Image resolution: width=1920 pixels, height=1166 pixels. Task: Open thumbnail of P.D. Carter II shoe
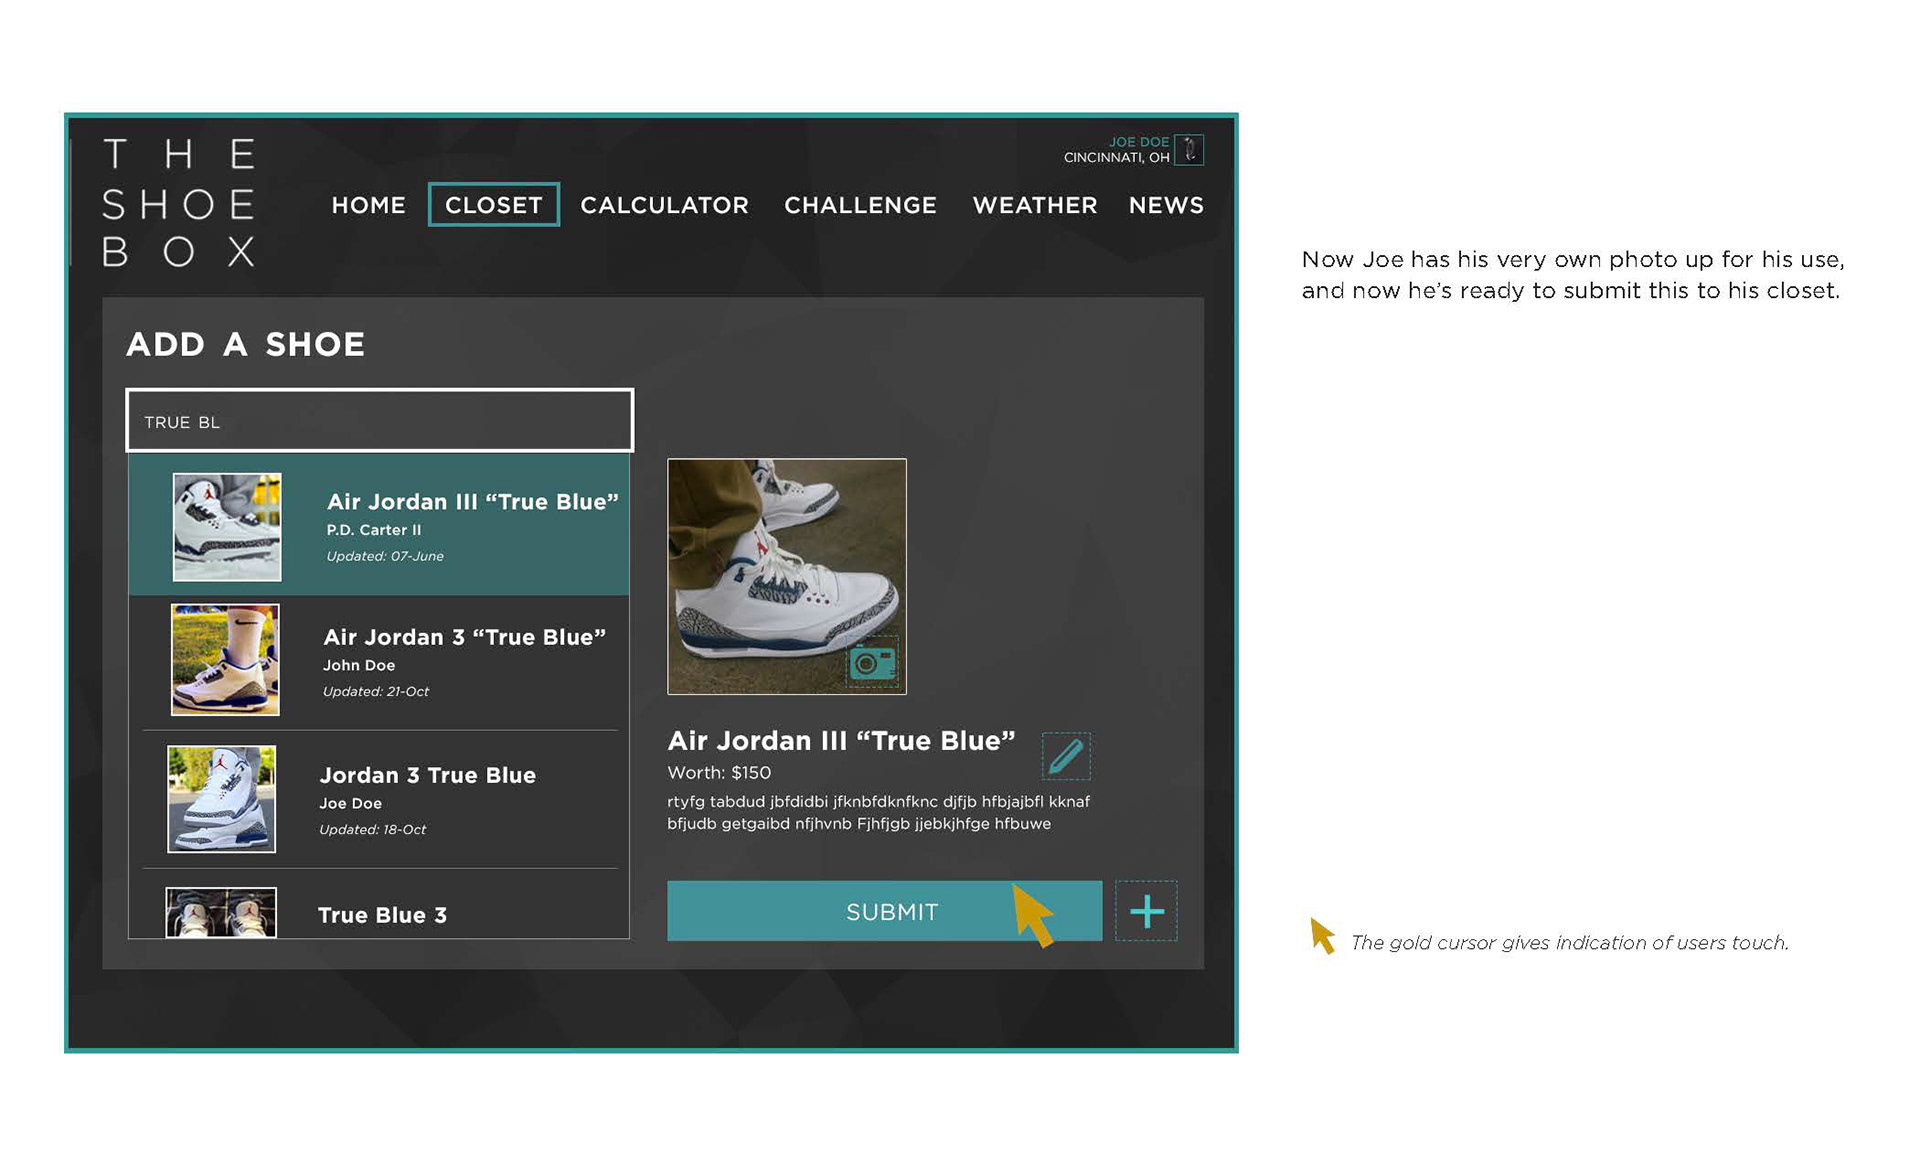point(227,527)
